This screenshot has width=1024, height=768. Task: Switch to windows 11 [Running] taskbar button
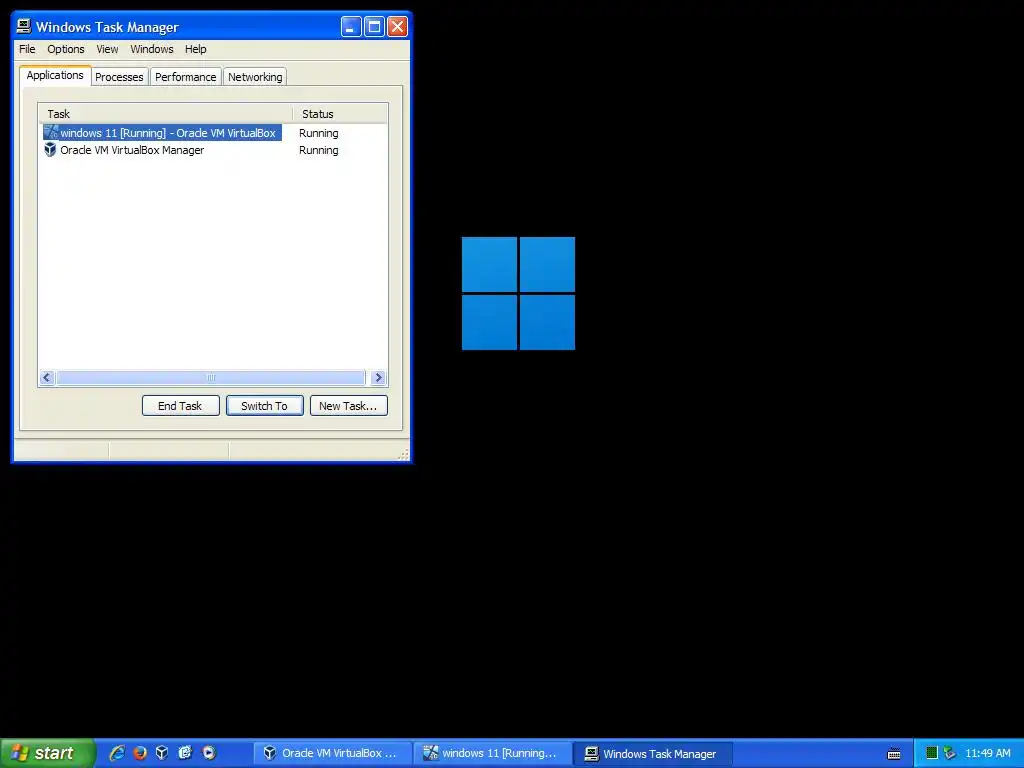pos(493,753)
